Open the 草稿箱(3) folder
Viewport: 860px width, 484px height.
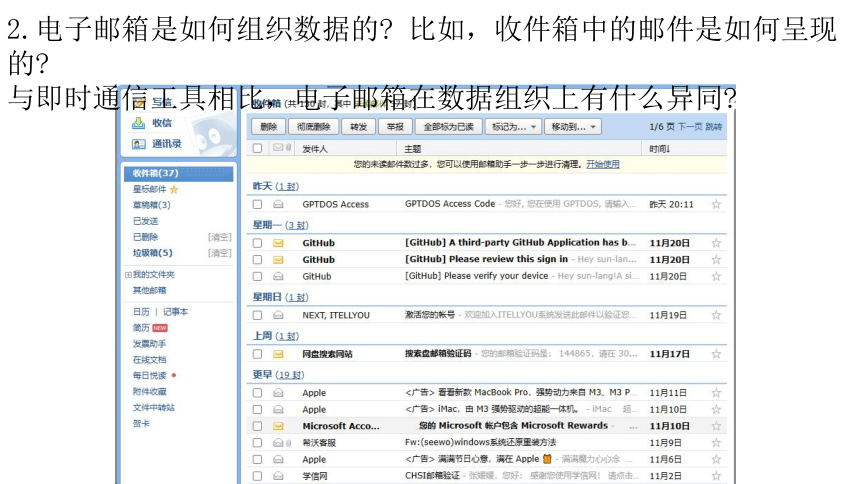pyautogui.click(x=151, y=205)
